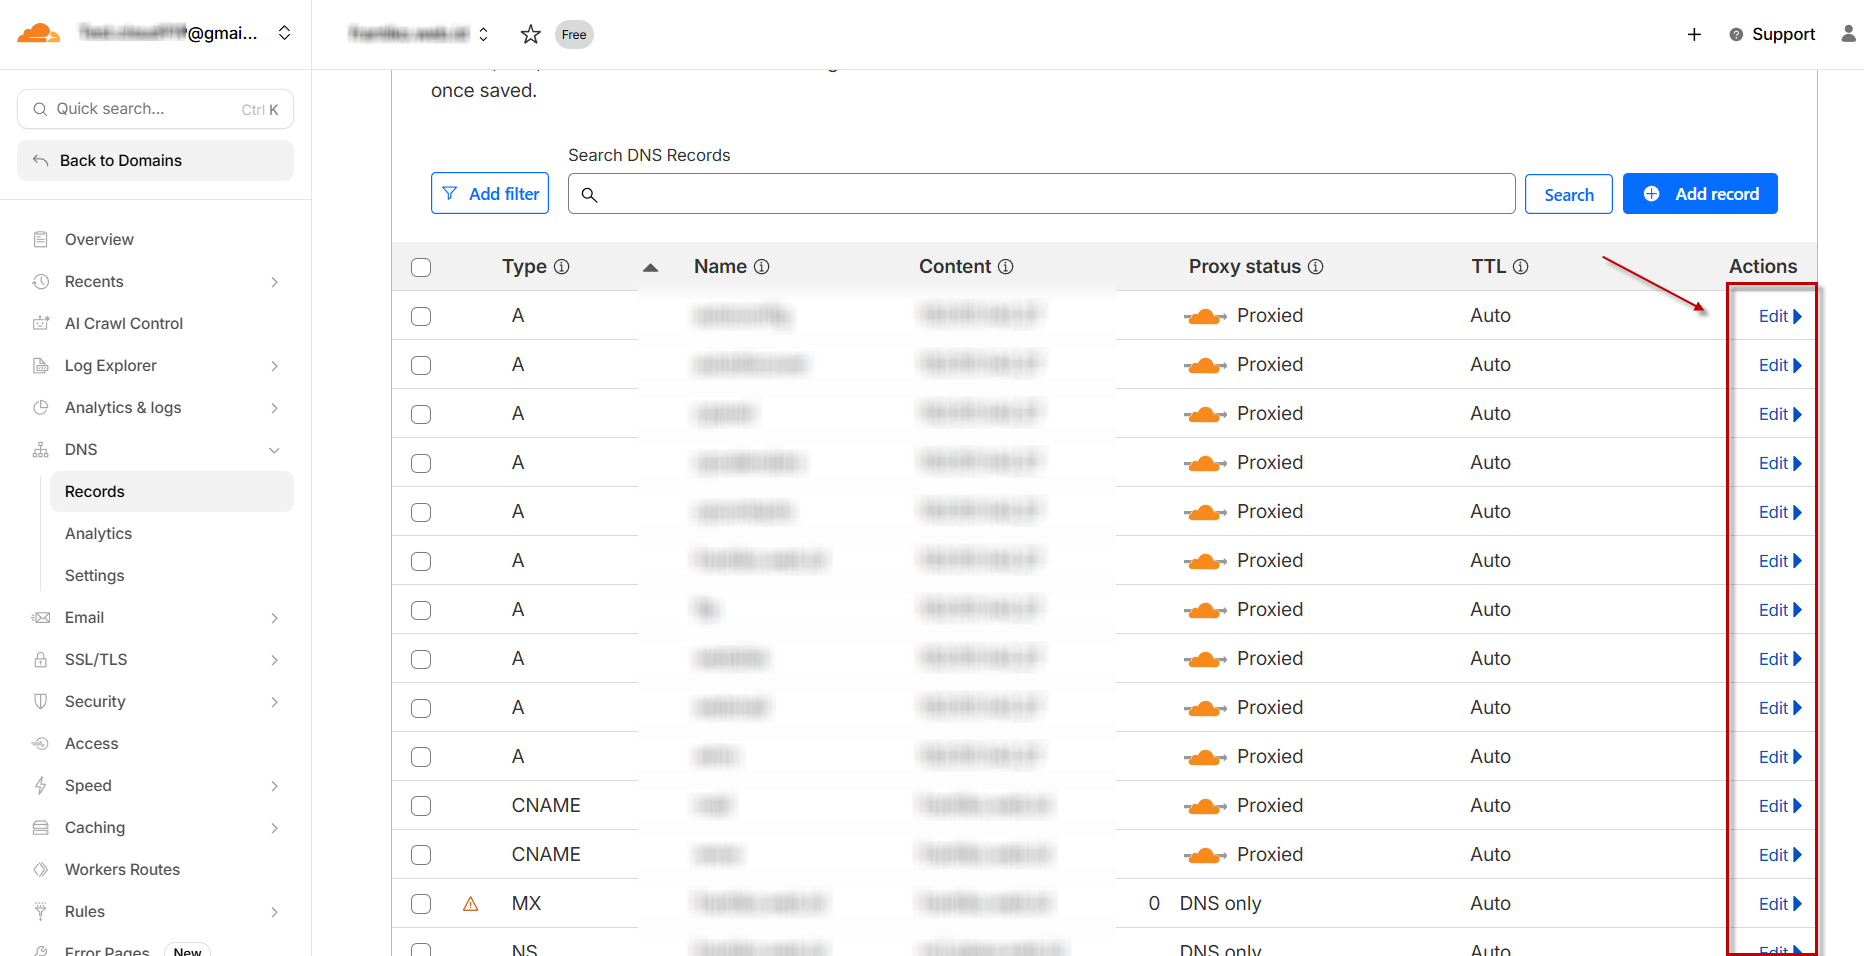The image size is (1864, 956).
Task: Click the plus icon beside Support
Action: (1694, 35)
